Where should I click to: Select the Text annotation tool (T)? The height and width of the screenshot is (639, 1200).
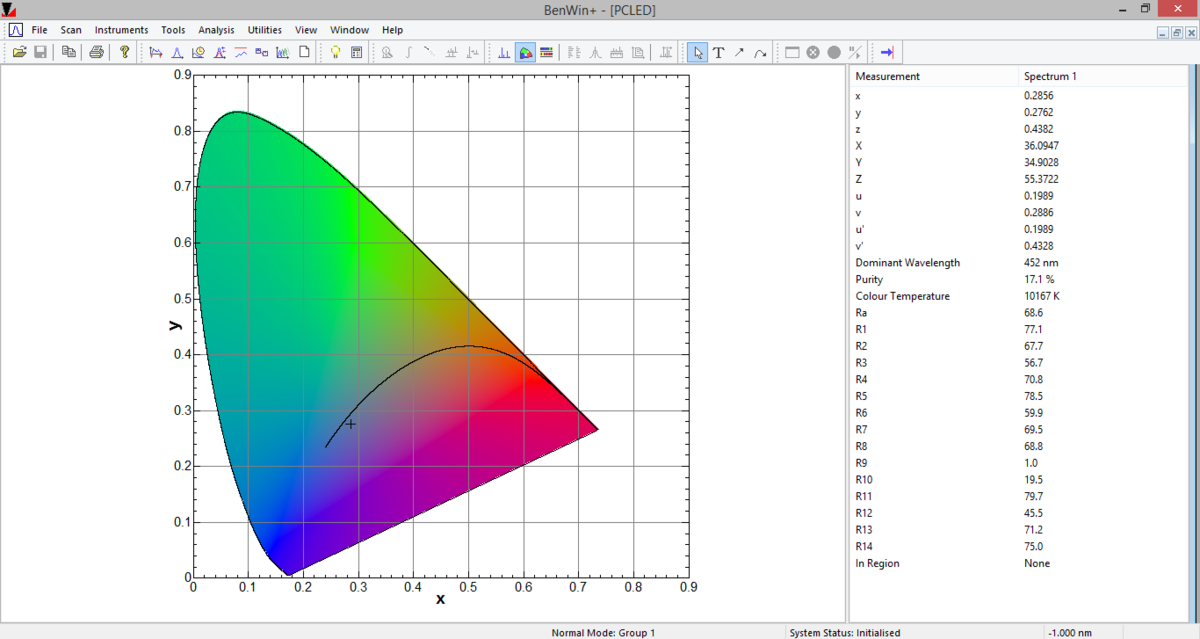click(x=718, y=52)
